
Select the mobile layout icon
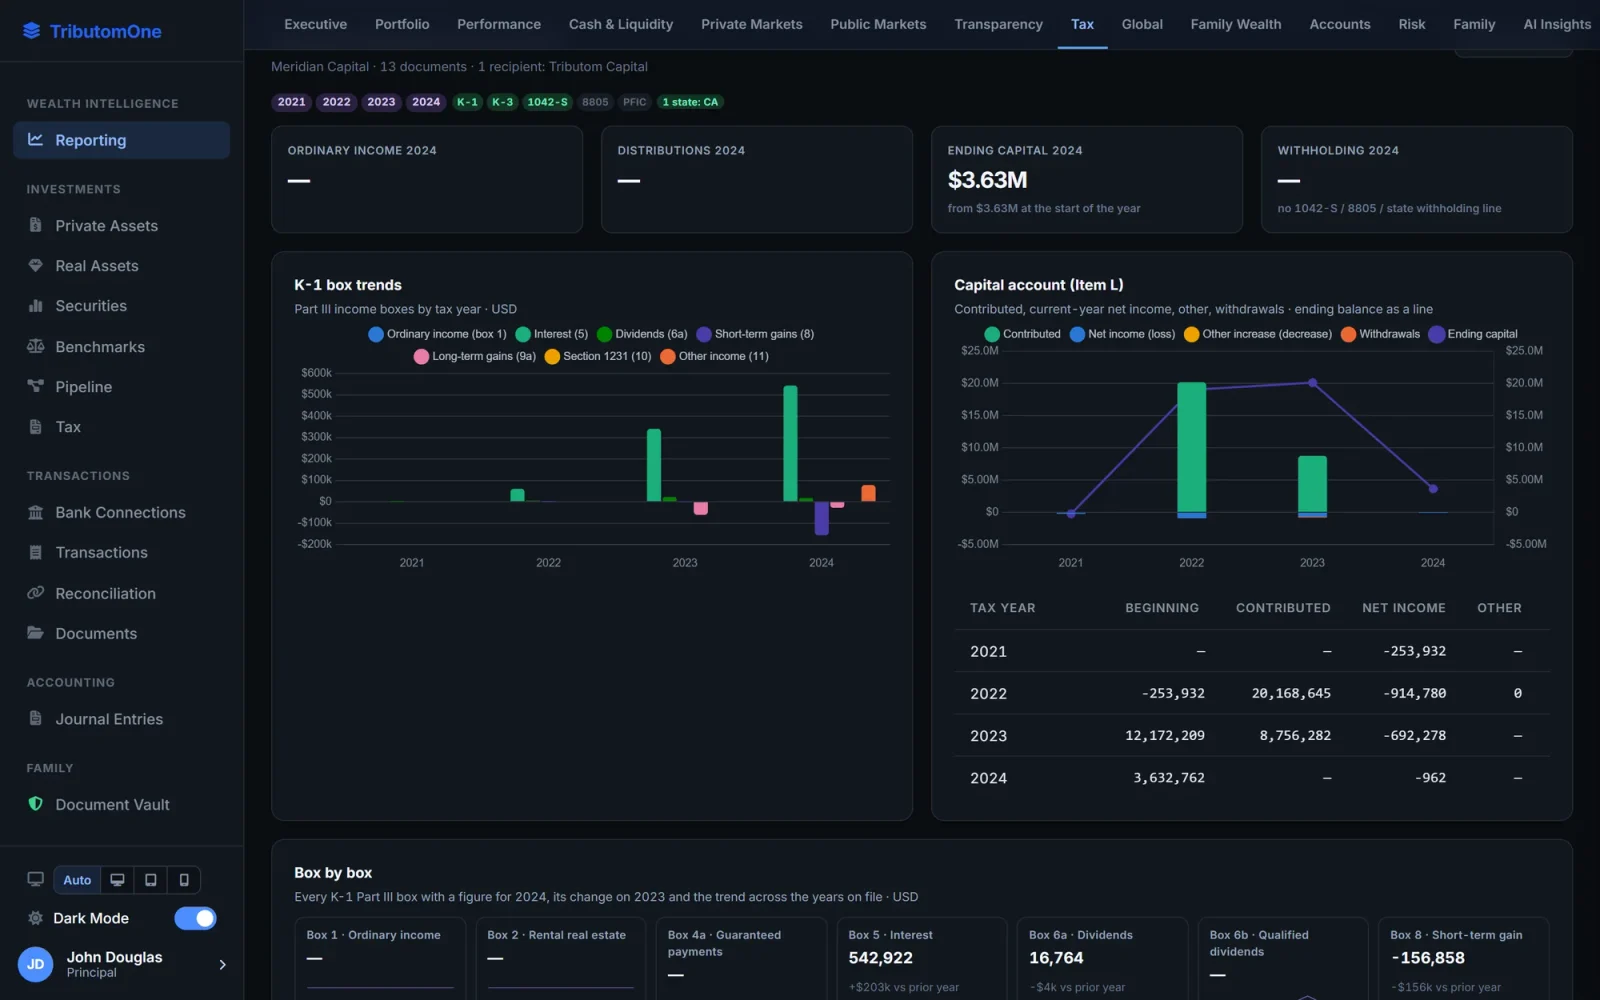[x=184, y=880]
